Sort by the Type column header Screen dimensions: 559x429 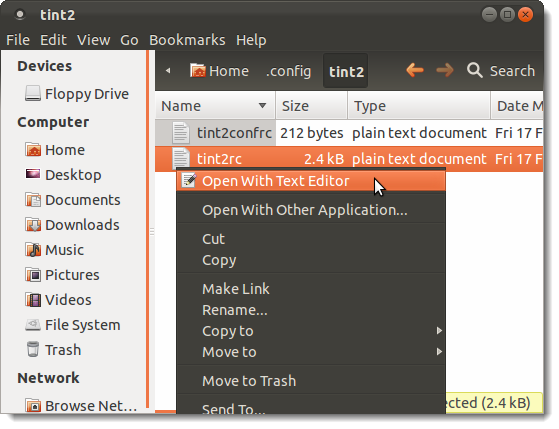pos(419,106)
